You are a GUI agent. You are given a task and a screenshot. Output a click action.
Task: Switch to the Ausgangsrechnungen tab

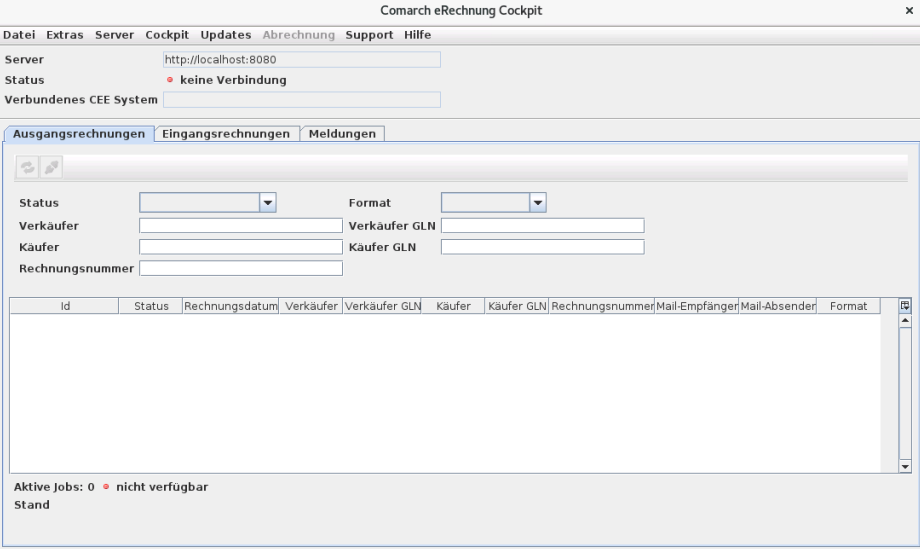(79, 134)
